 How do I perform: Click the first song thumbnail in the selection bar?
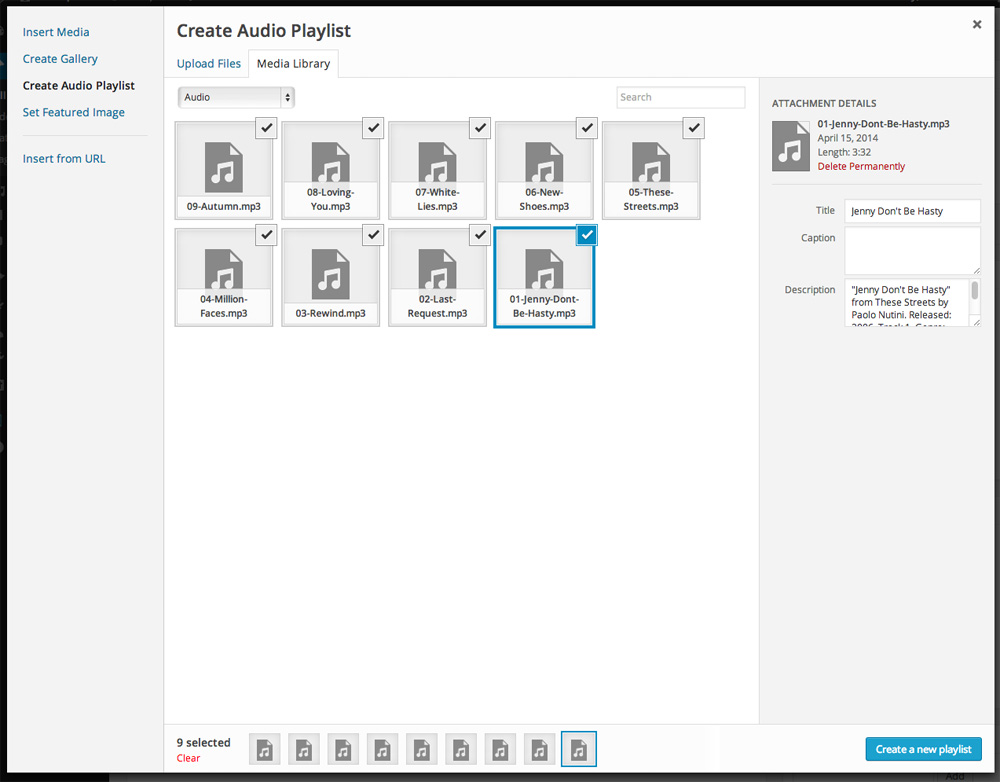coord(264,749)
